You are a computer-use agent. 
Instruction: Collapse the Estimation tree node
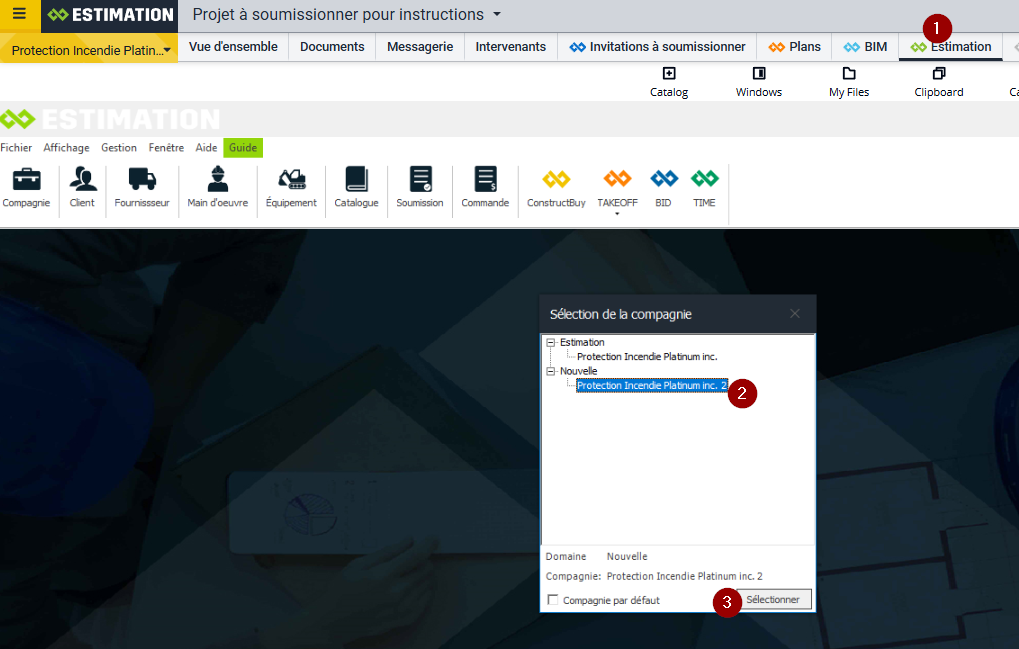pyautogui.click(x=550, y=343)
